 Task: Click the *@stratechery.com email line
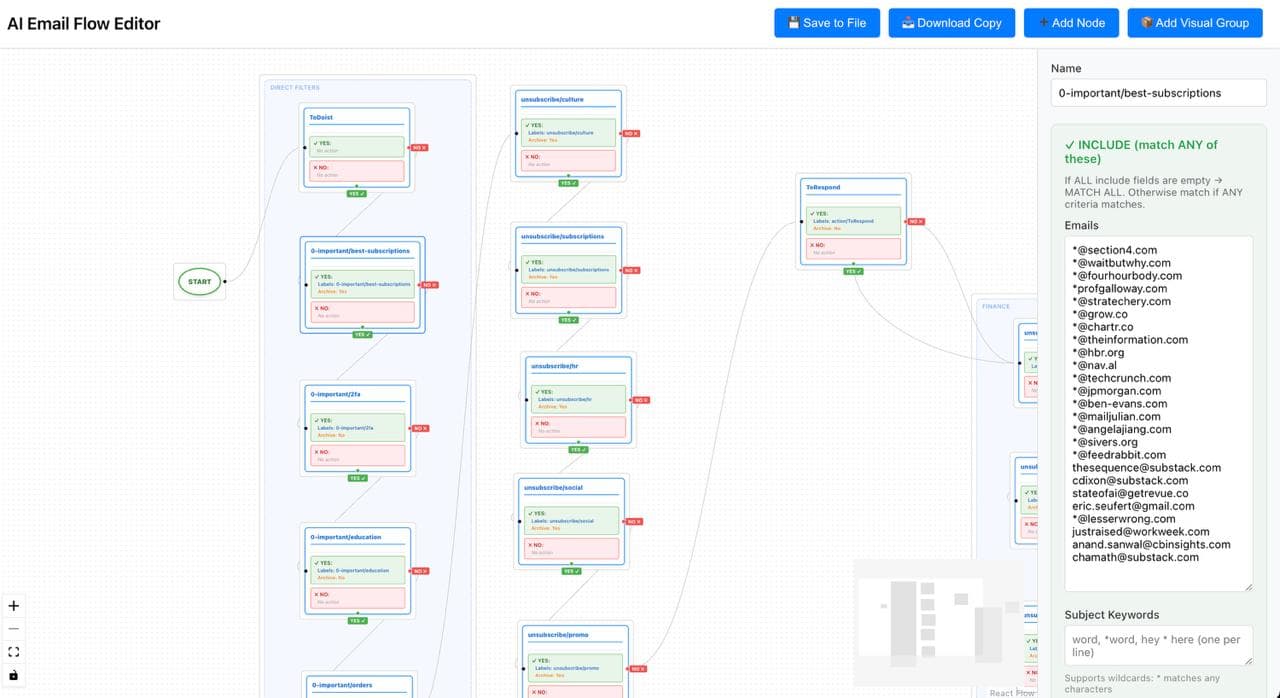(1121, 301)
